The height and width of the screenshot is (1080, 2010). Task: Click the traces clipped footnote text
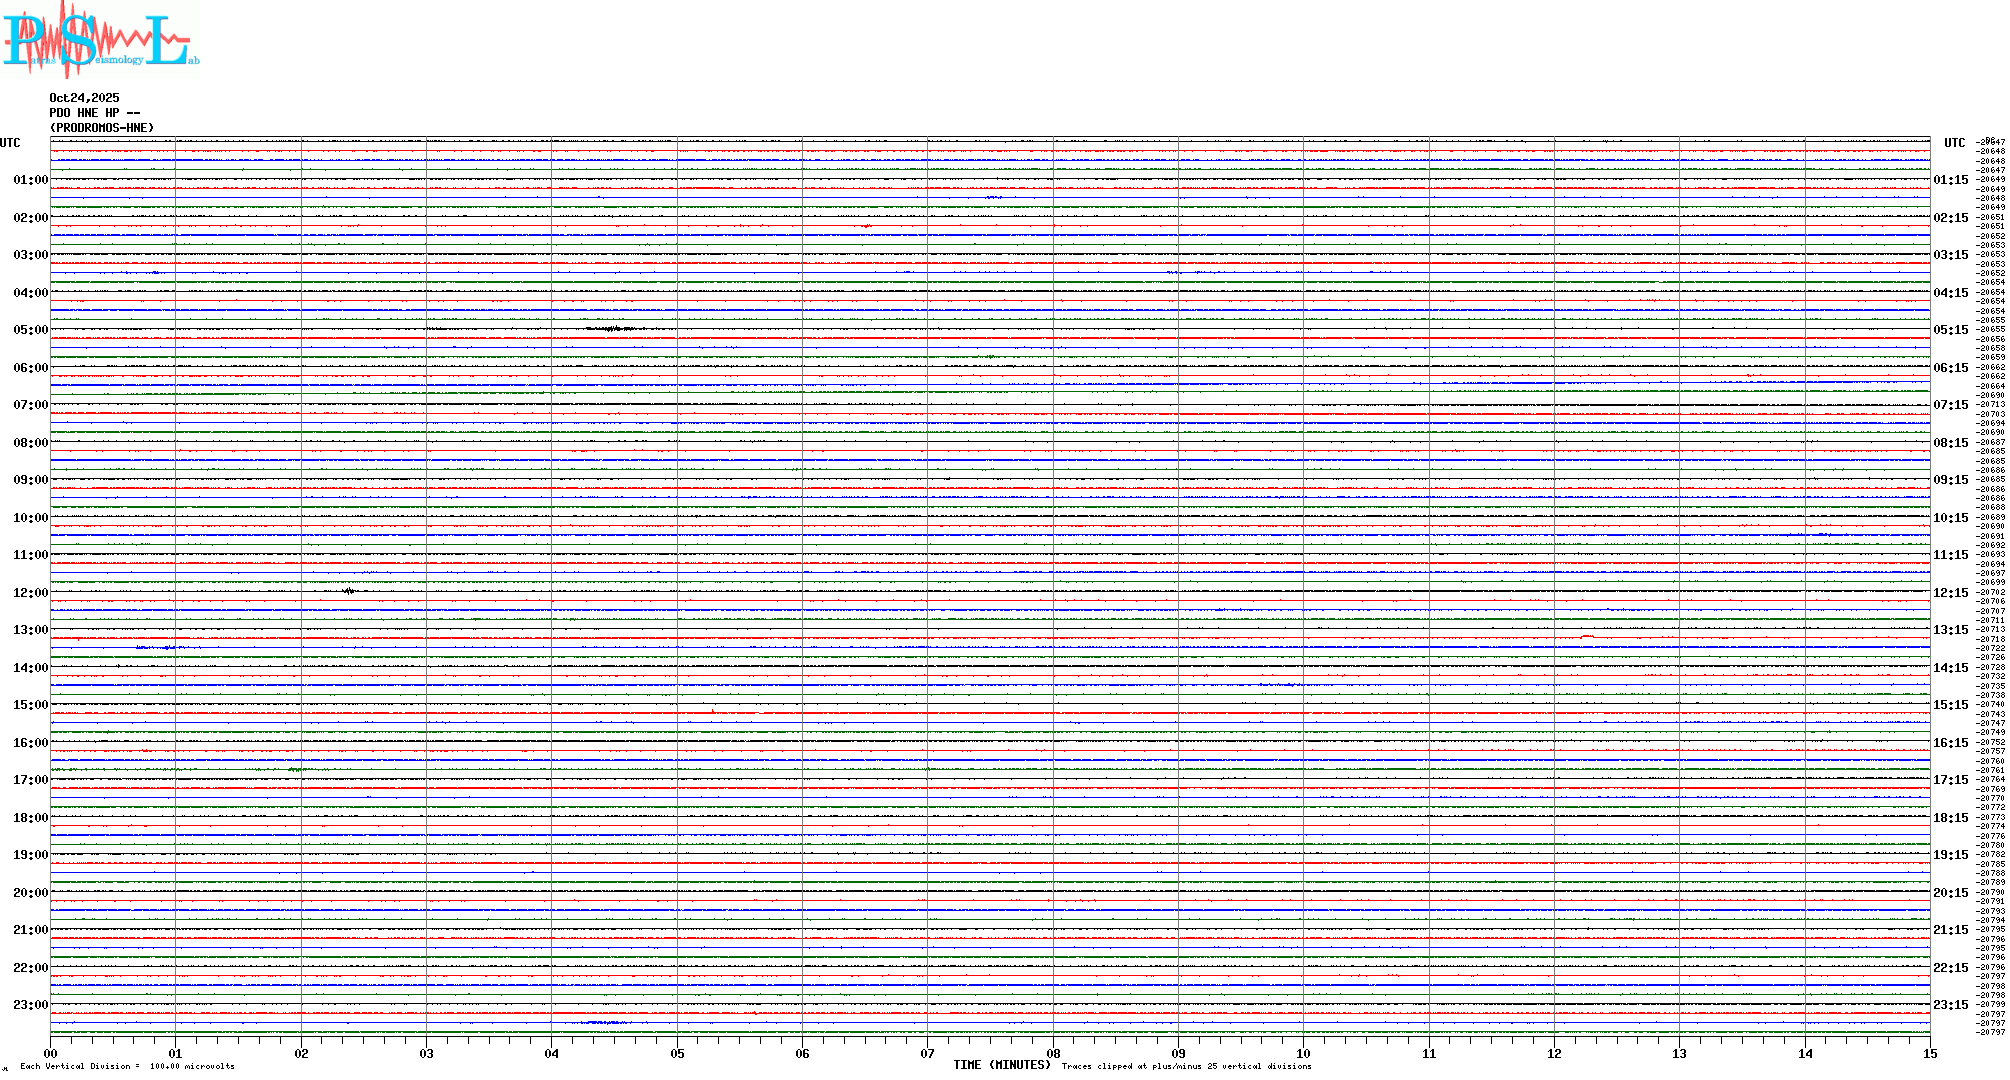point(1186,1066)
